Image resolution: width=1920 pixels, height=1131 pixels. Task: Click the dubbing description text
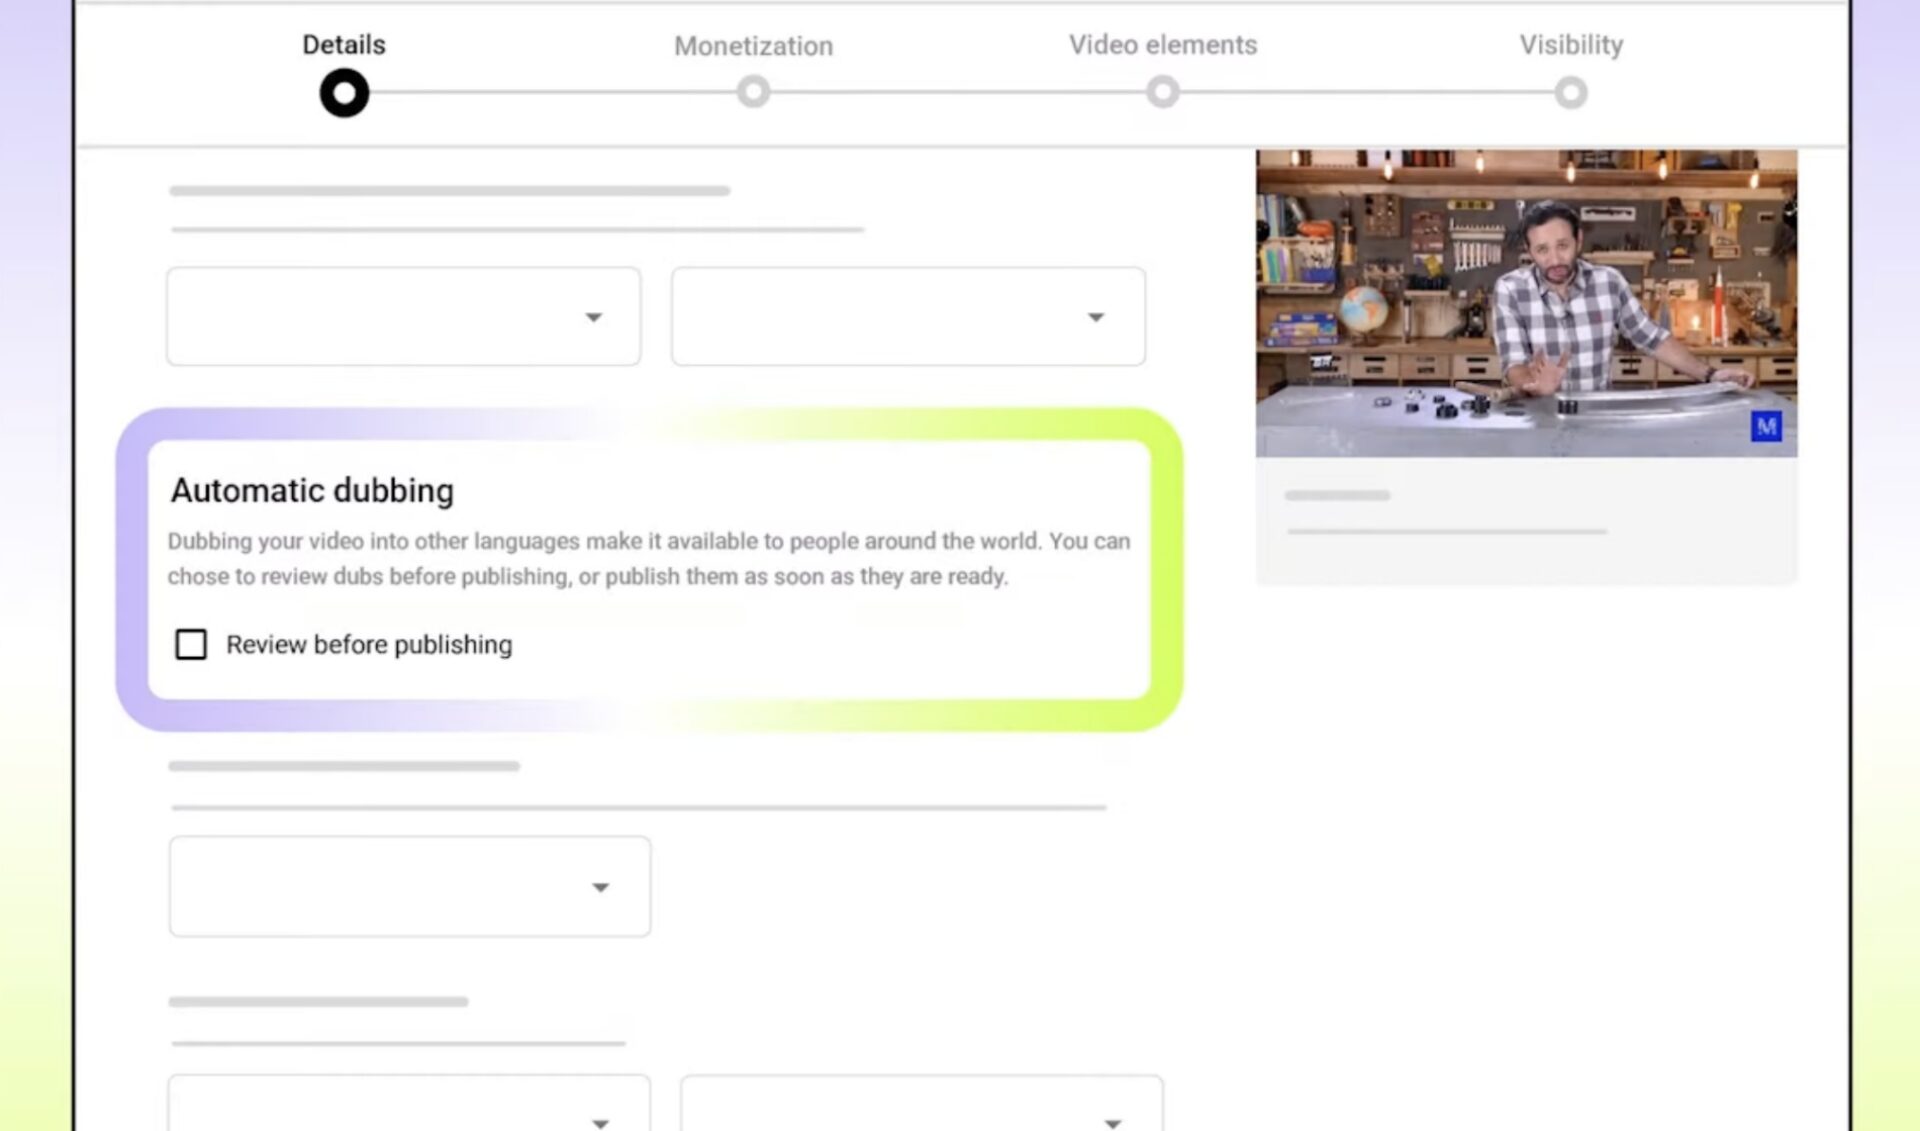click(x=650, y=558)
